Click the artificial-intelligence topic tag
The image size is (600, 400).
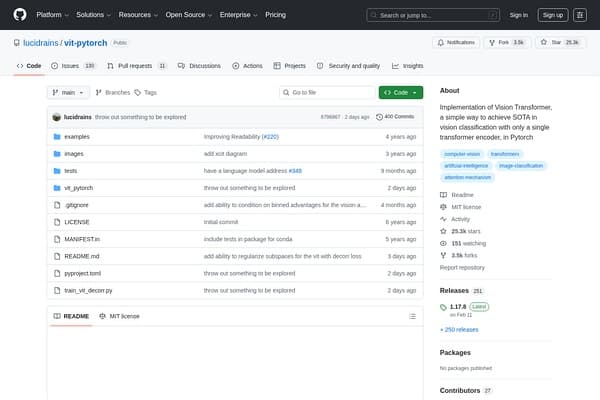click(466, 166)
